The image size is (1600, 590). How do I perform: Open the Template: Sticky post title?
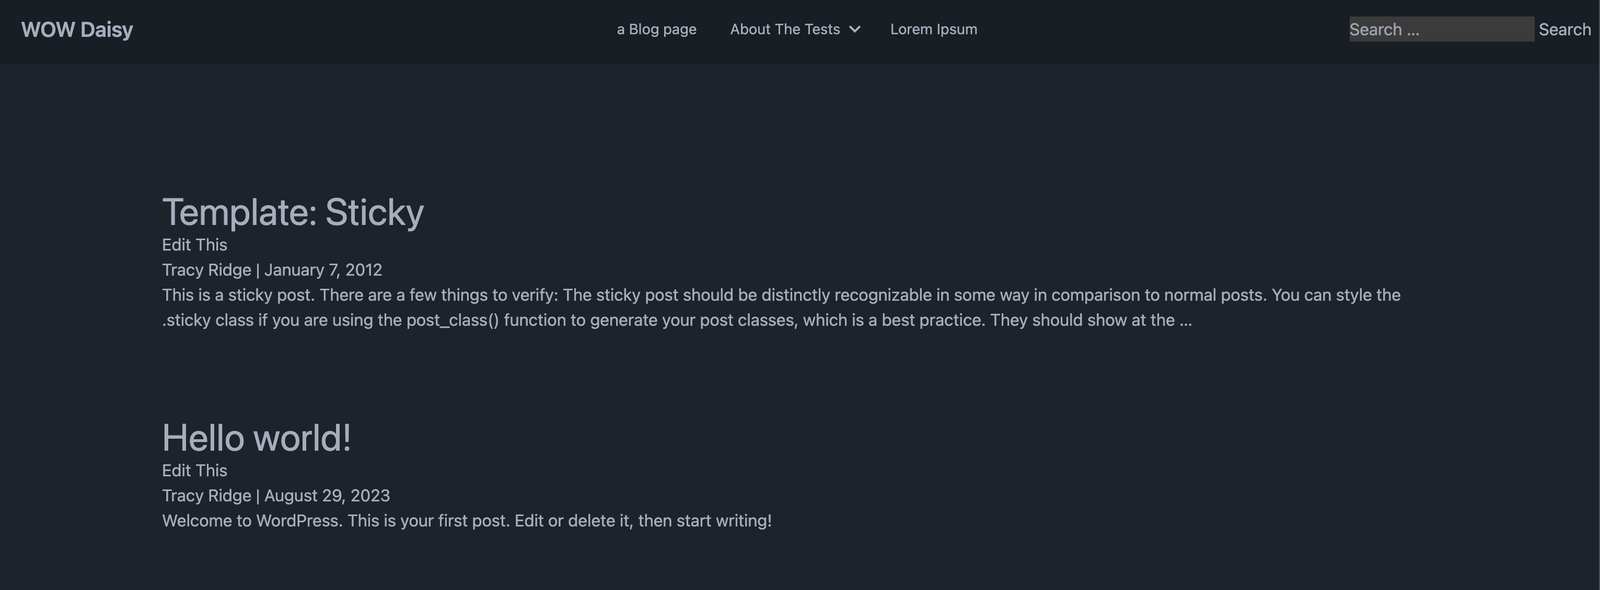[x=292, y=212]
